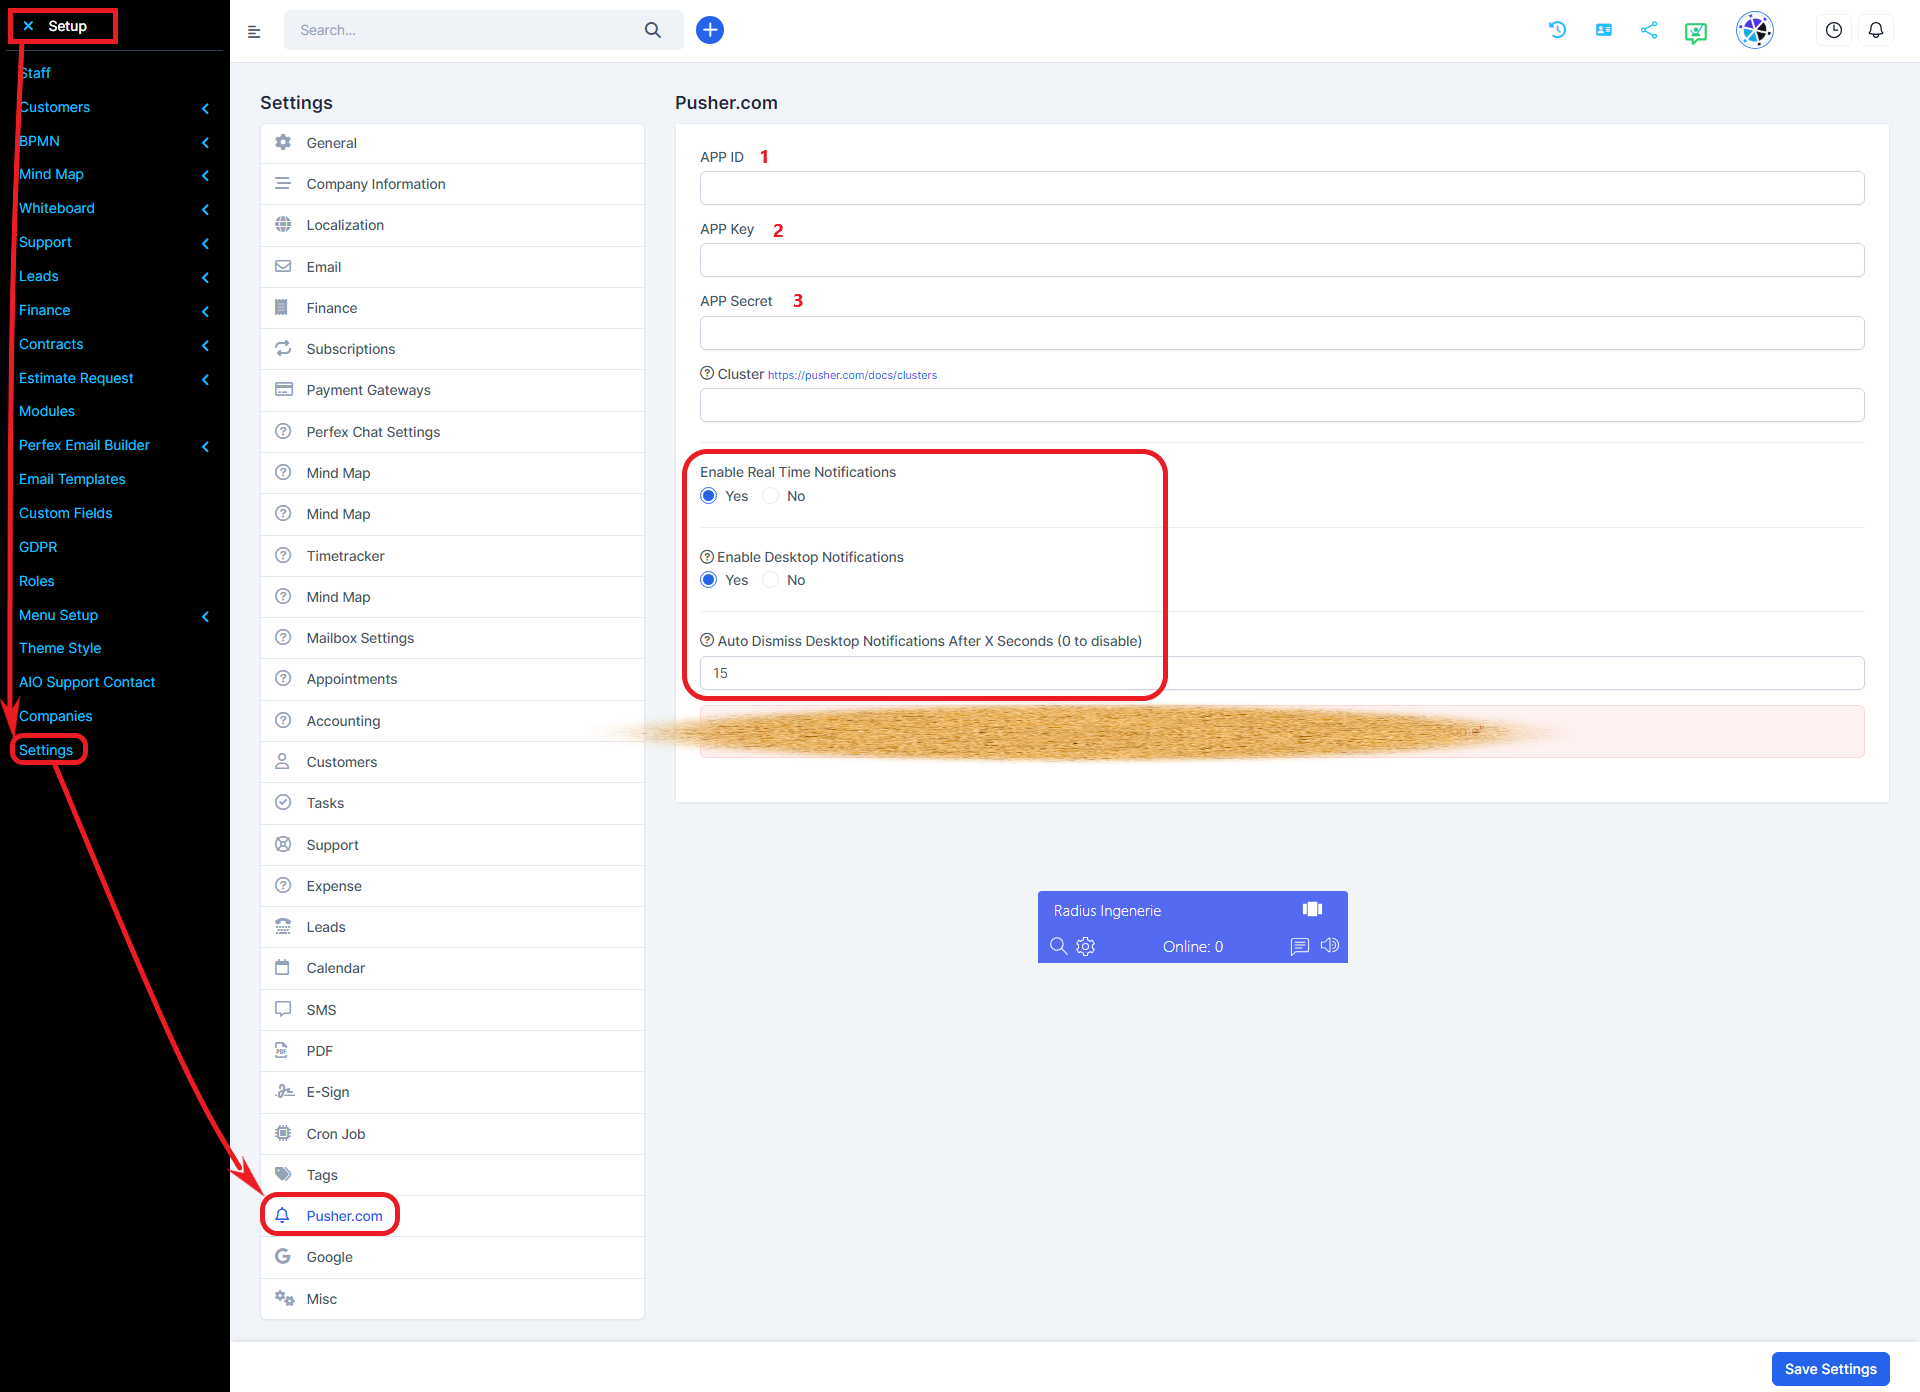Expand the Menu Setup sidebar arrow
Screen dimensions: 1920x1392
click(x=206, y=616)
